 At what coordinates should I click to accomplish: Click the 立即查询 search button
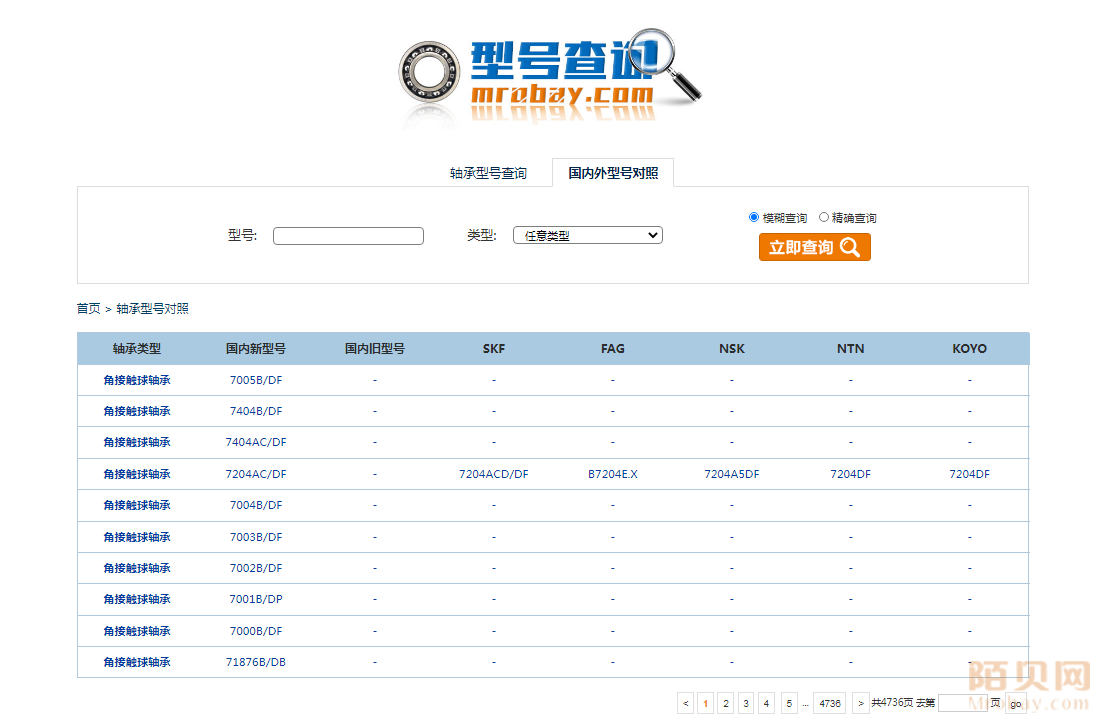point(814,247)
